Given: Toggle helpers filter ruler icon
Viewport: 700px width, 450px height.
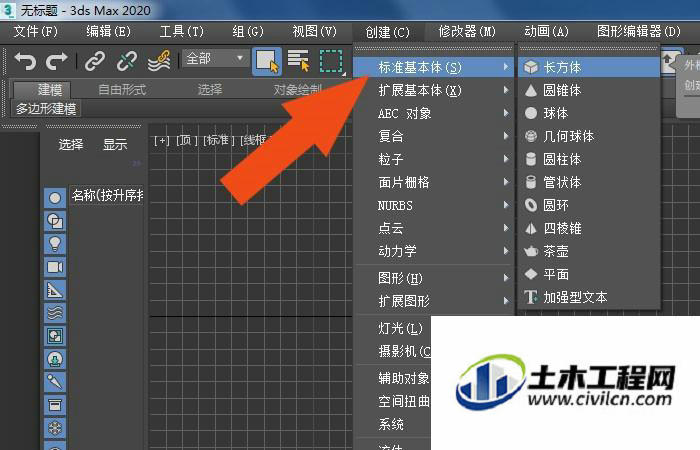Looking at the screenshot, I should 55,290.
